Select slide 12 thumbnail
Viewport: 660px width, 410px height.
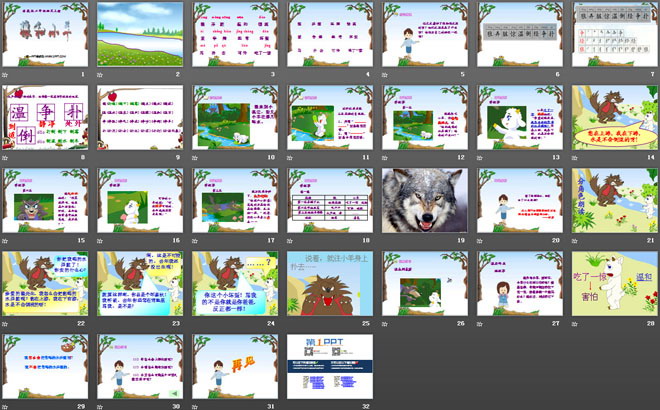[425, 117]
